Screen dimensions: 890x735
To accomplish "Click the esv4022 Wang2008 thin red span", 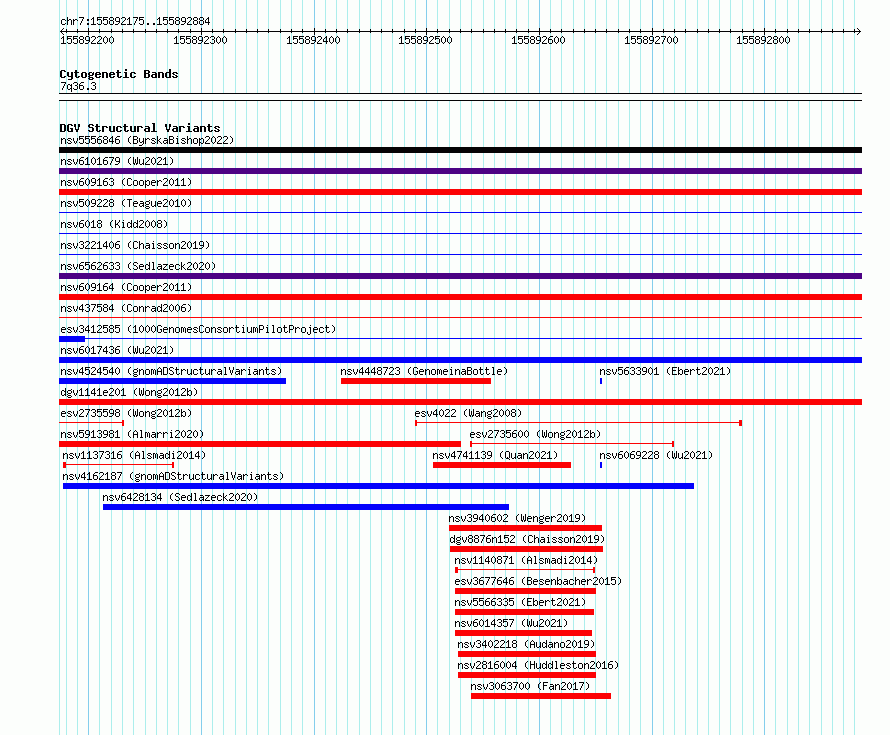I will click(578, 423).
